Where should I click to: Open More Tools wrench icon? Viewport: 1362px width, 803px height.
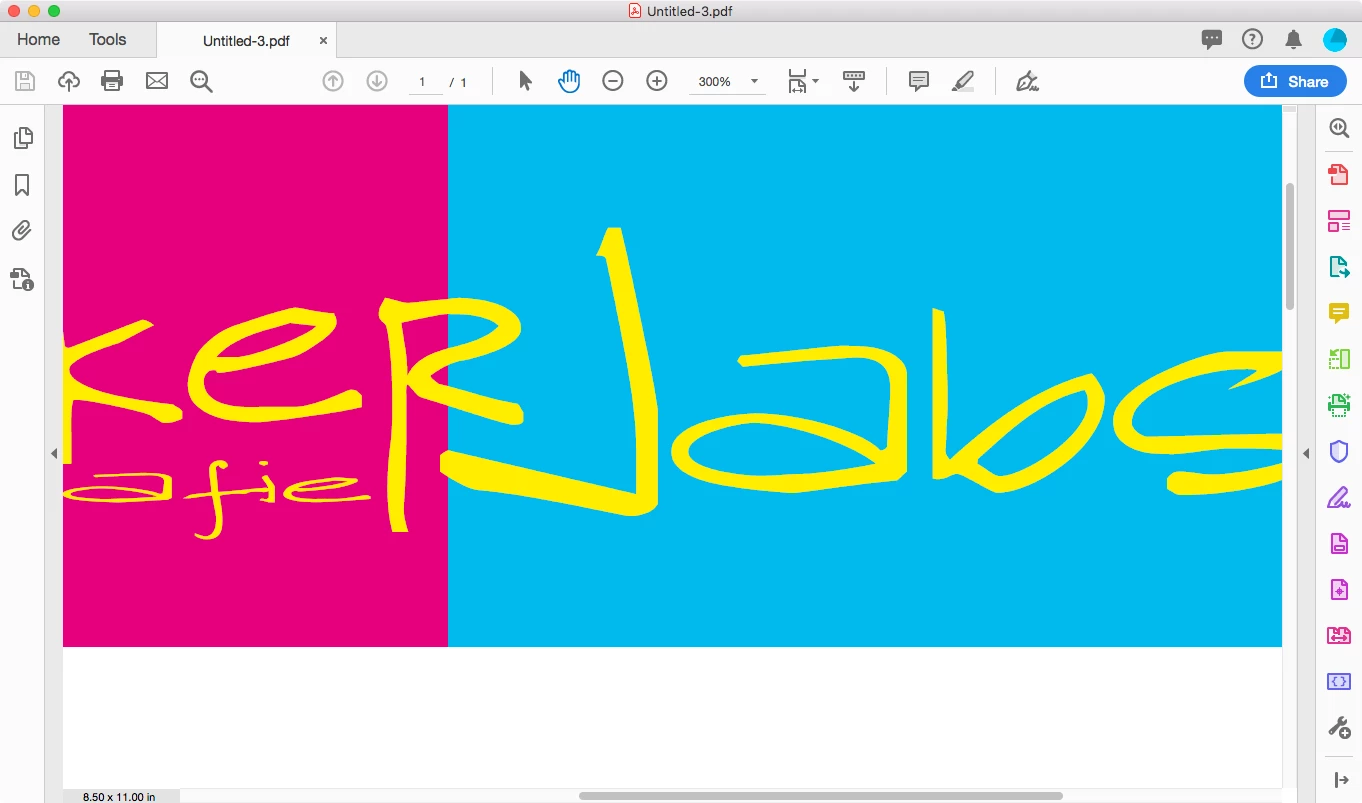click(x=1339, y=727)
